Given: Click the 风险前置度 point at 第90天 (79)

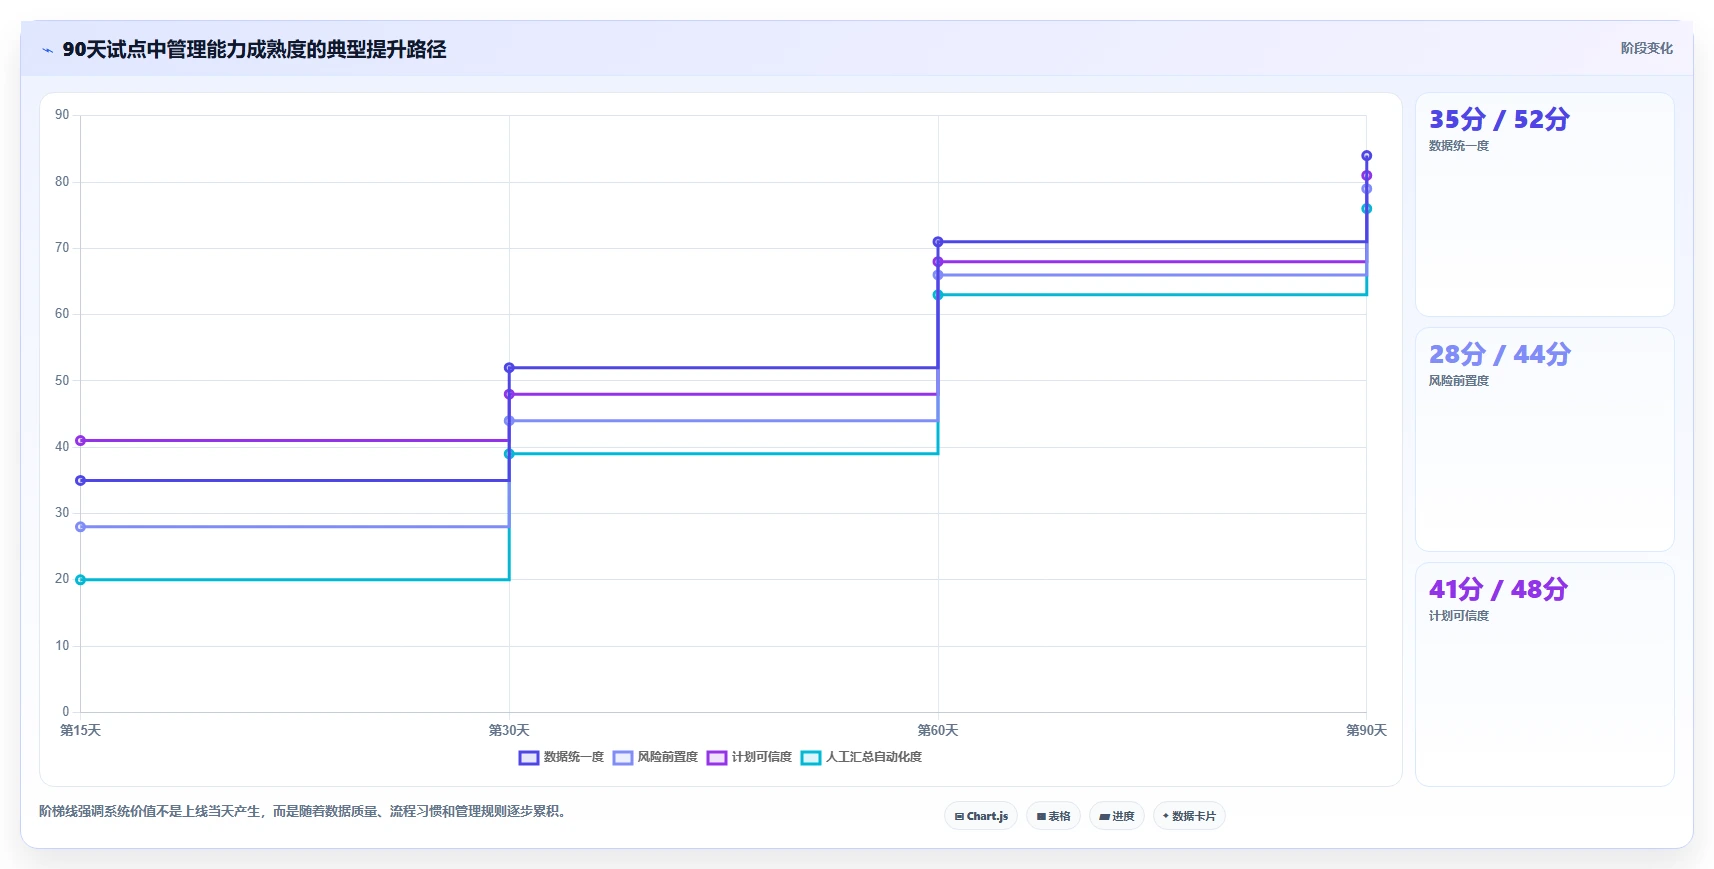Looking at the screenshot, I should pos(1366,189).
